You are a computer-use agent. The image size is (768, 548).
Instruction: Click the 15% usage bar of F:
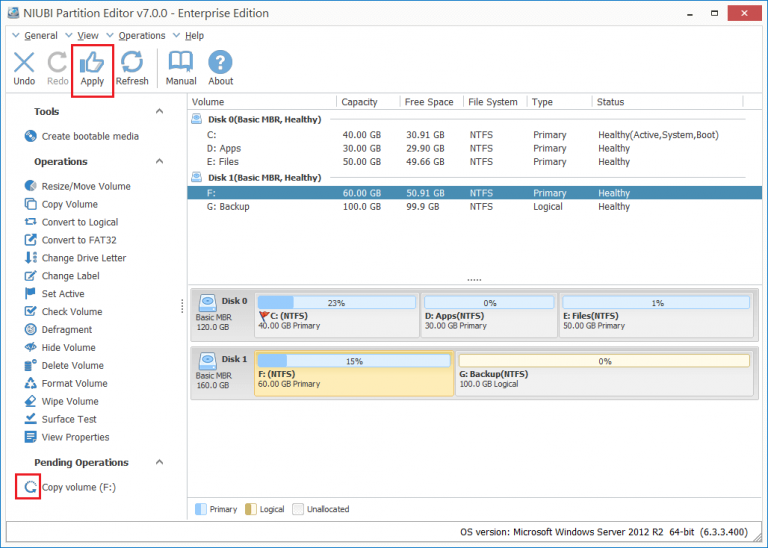[x=354, y=361]
